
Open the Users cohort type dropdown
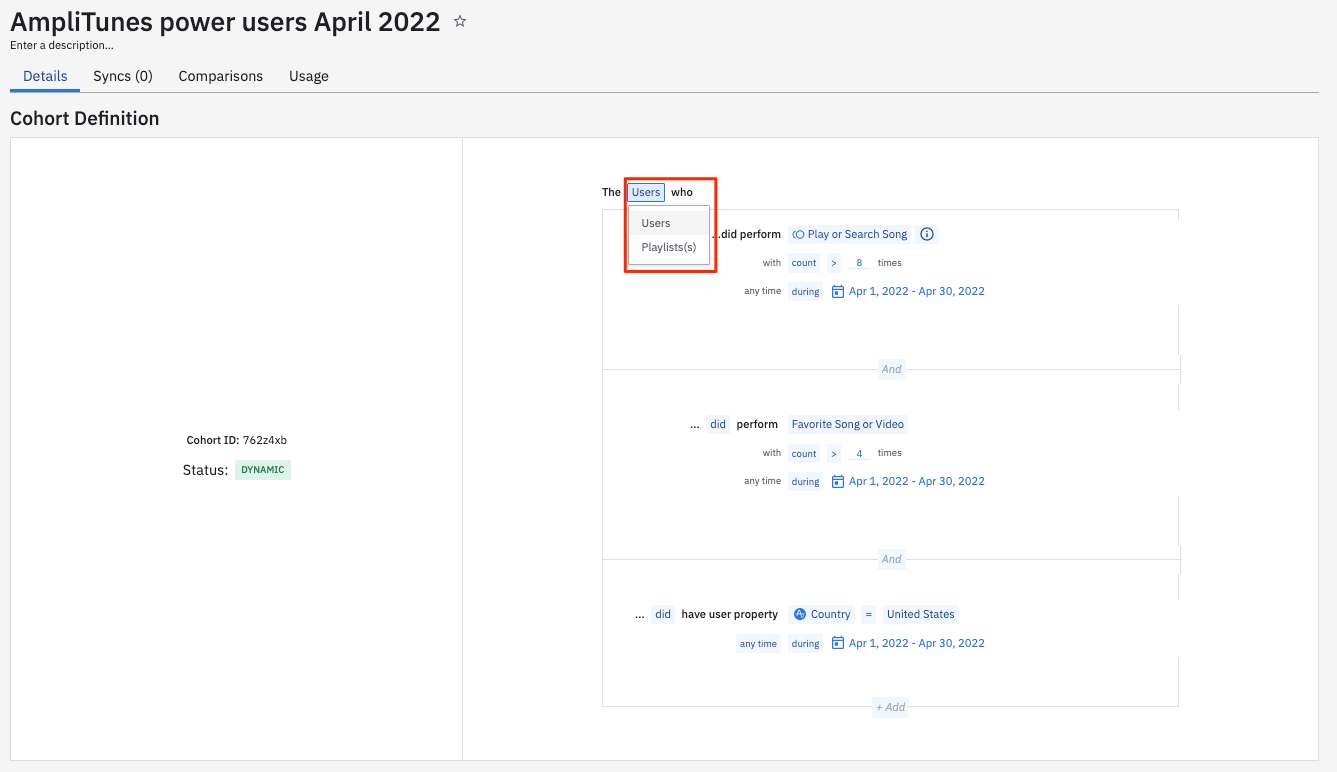[646, 192]
